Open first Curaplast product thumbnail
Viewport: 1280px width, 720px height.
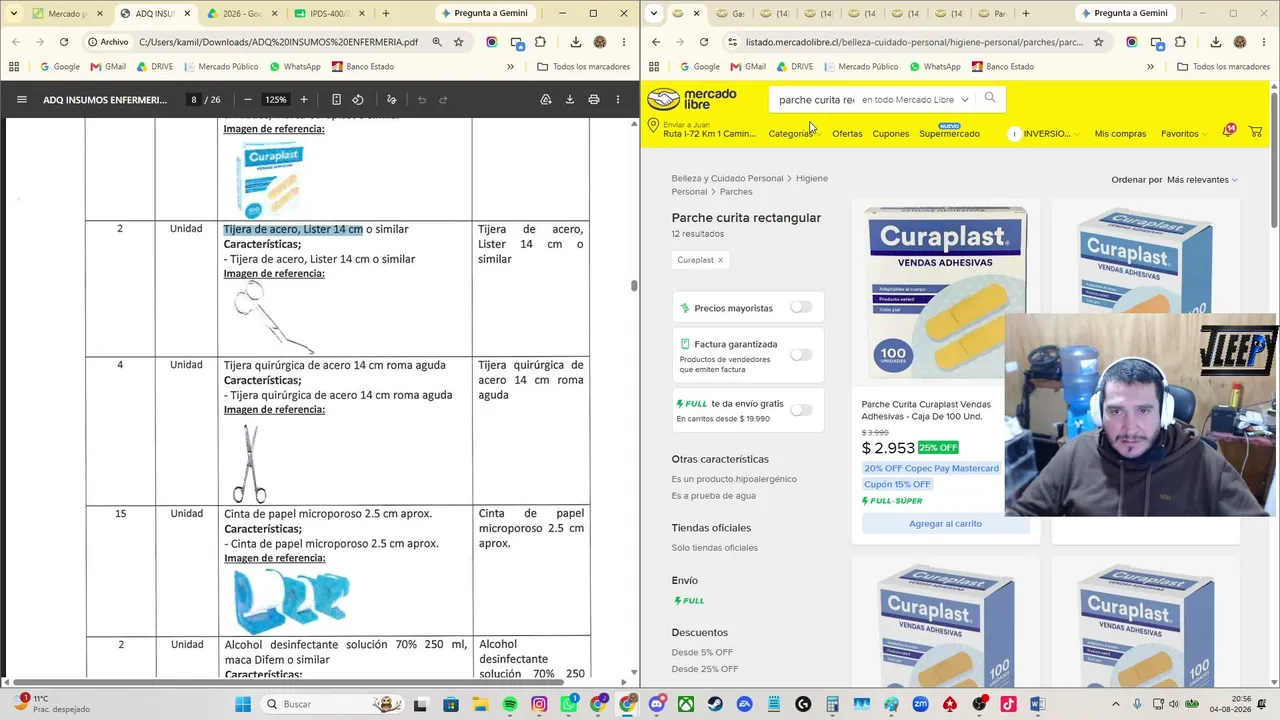[945, 292]
